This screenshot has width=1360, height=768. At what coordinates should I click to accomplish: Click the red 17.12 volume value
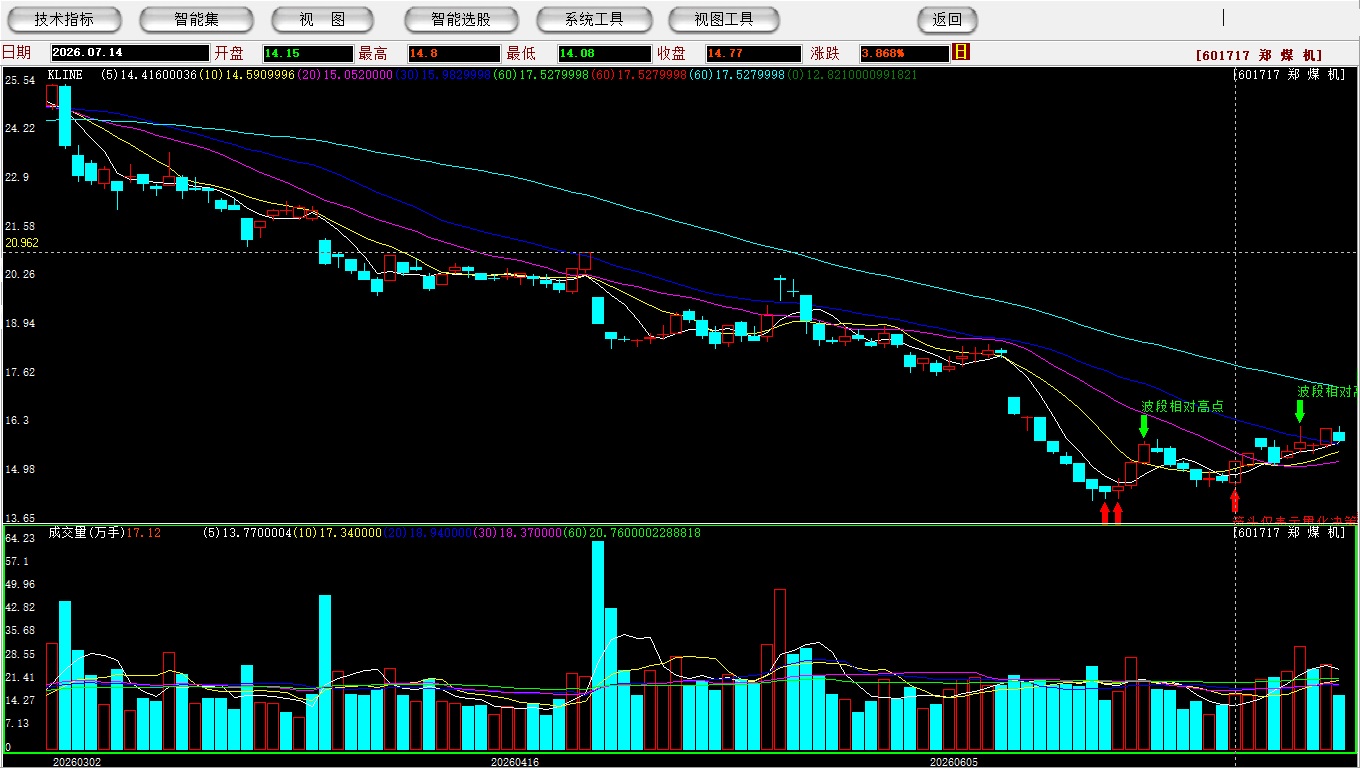point(144,533)
